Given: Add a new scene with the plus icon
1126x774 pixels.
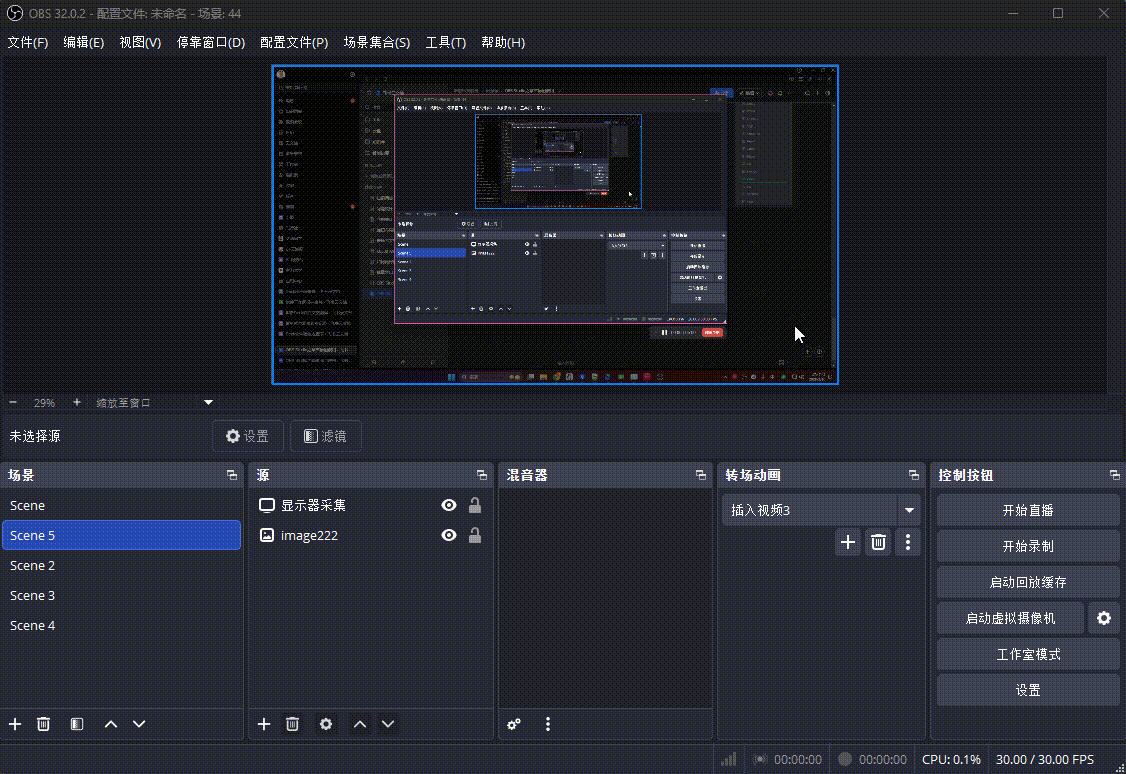Looking at the screenshot, I should coord(14,724).
